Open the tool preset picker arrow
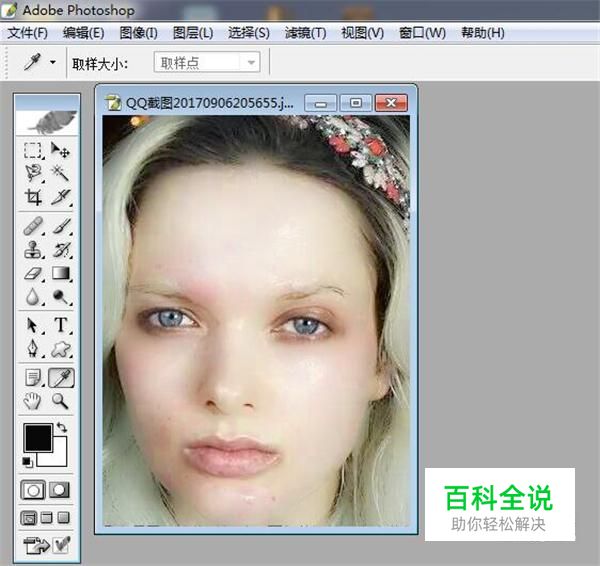 [53, 62]
